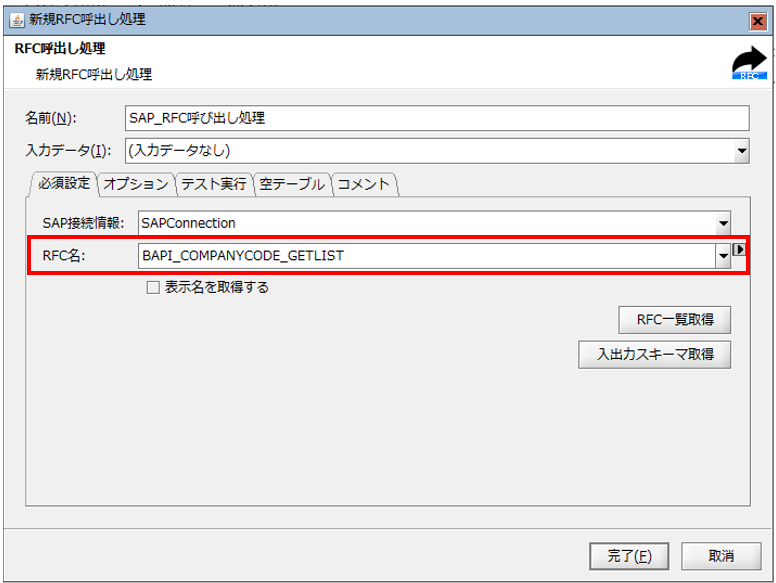Image resolution: width=776 pixels, height=583 pixels.
Task: Enable the 表示名を取得する checkbox
Action: pyautogui.click(x=153, y=288)
